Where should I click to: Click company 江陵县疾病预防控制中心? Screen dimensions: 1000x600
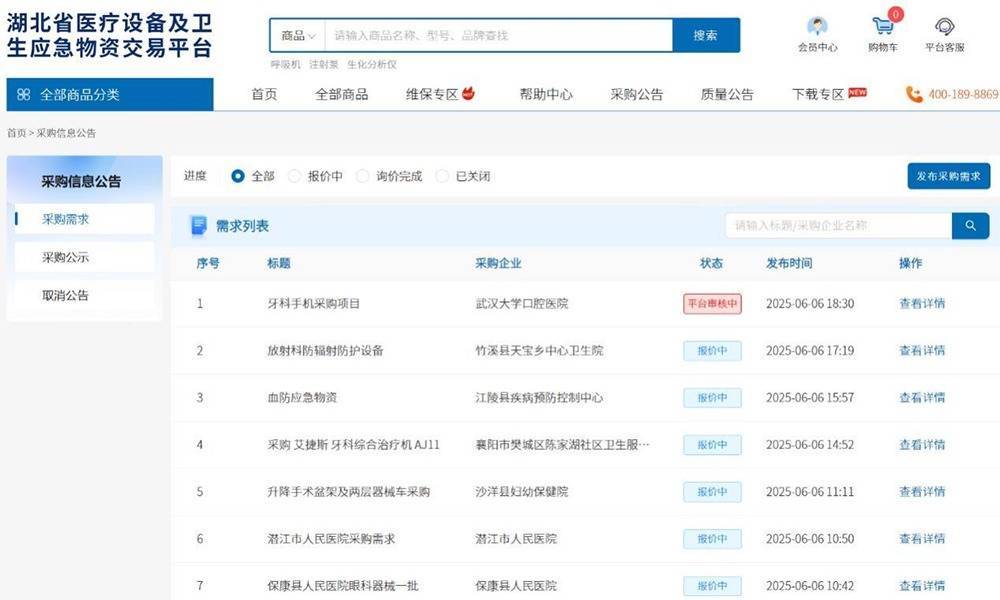pos(539,398)
